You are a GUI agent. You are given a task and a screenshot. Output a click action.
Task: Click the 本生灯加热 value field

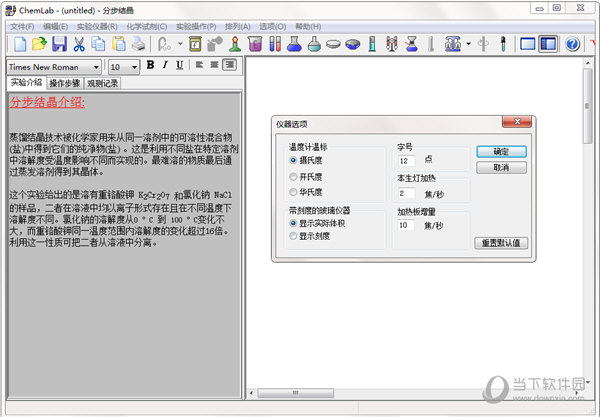pyautogui.click(x=406, y=194)
